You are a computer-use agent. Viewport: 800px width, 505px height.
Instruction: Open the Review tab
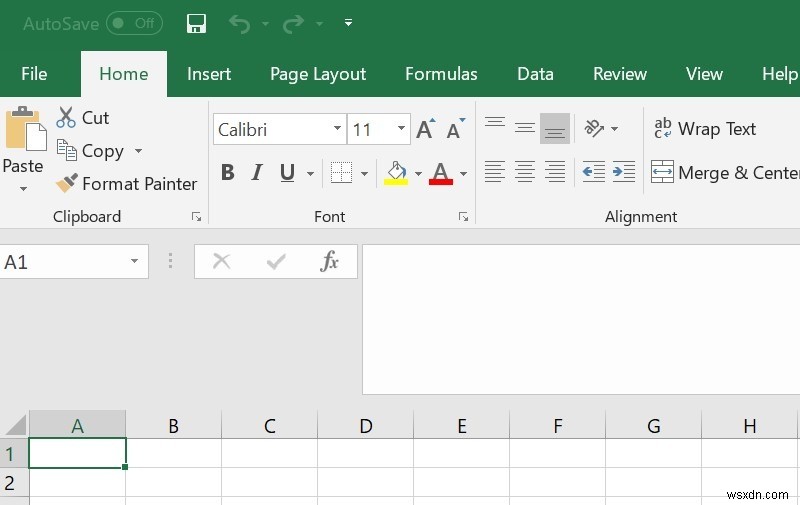[620, 74]
